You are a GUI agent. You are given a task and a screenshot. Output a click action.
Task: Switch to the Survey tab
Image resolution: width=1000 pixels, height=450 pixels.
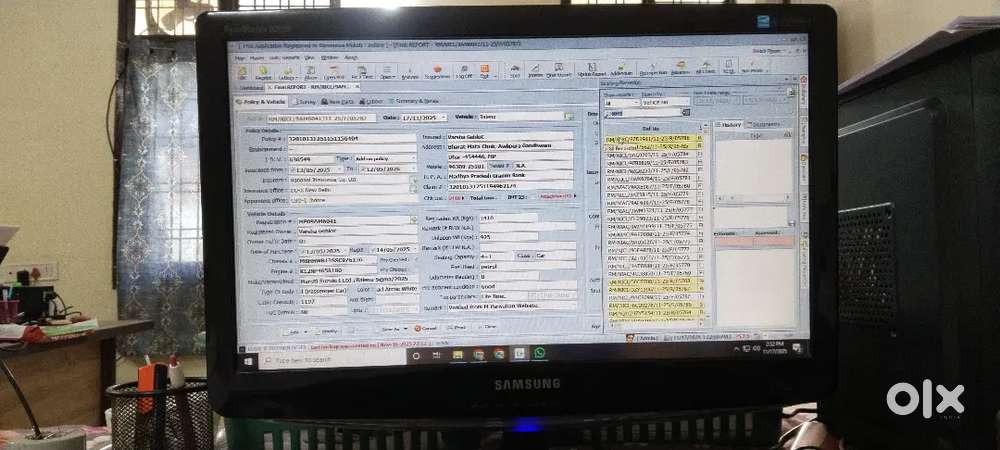(x=305, y=101)
